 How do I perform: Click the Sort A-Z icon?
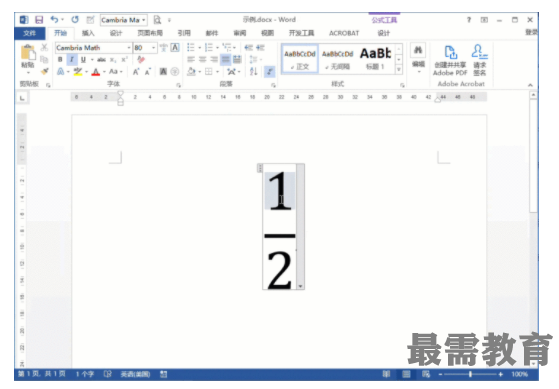(x=253, y=72)
